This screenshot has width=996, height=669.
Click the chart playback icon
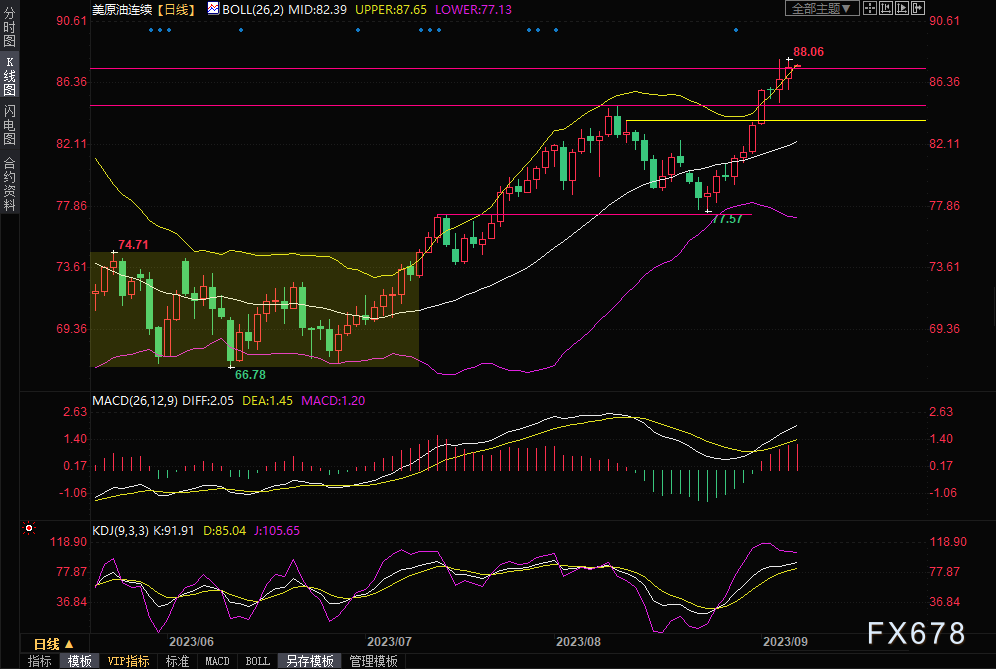tap(901, 8)
